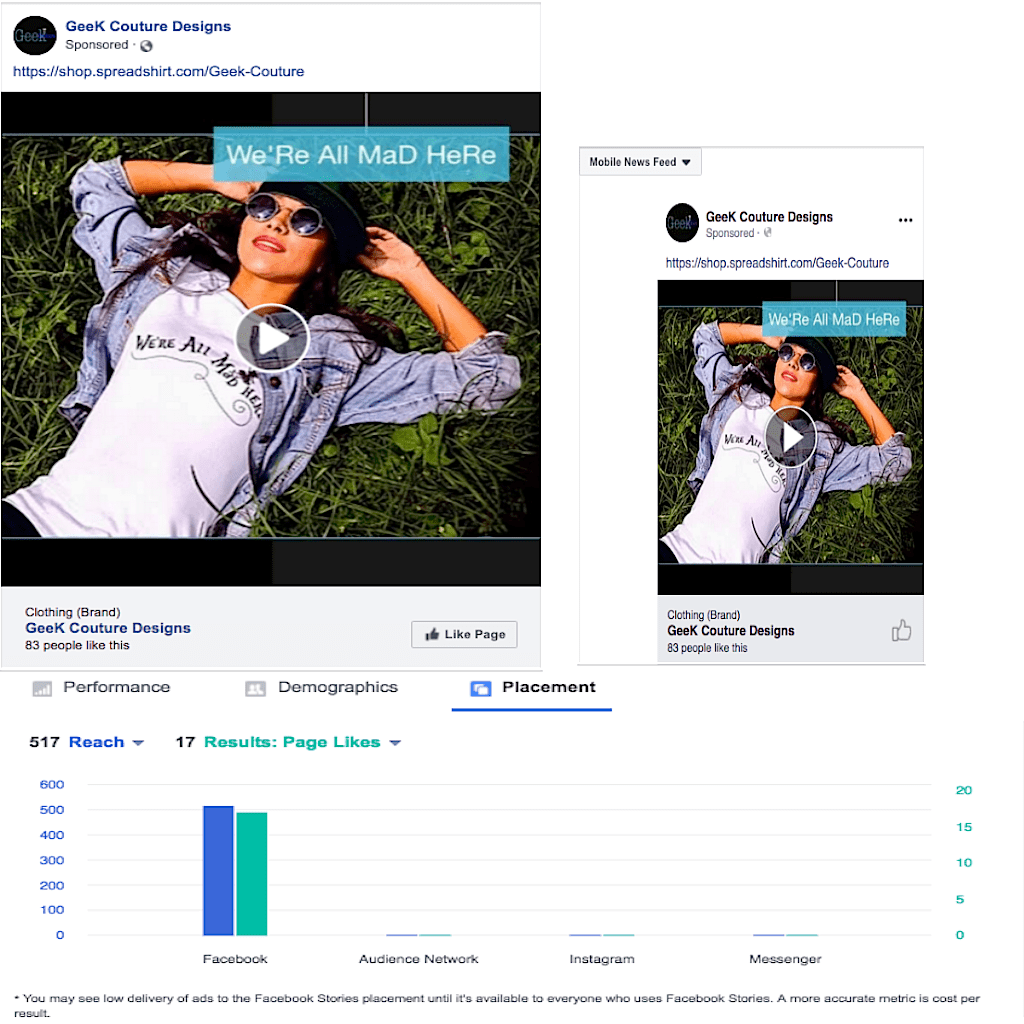1024x1024 pixels.
Task: Switch to the Performance tab
Action: [x=116, y=687]
